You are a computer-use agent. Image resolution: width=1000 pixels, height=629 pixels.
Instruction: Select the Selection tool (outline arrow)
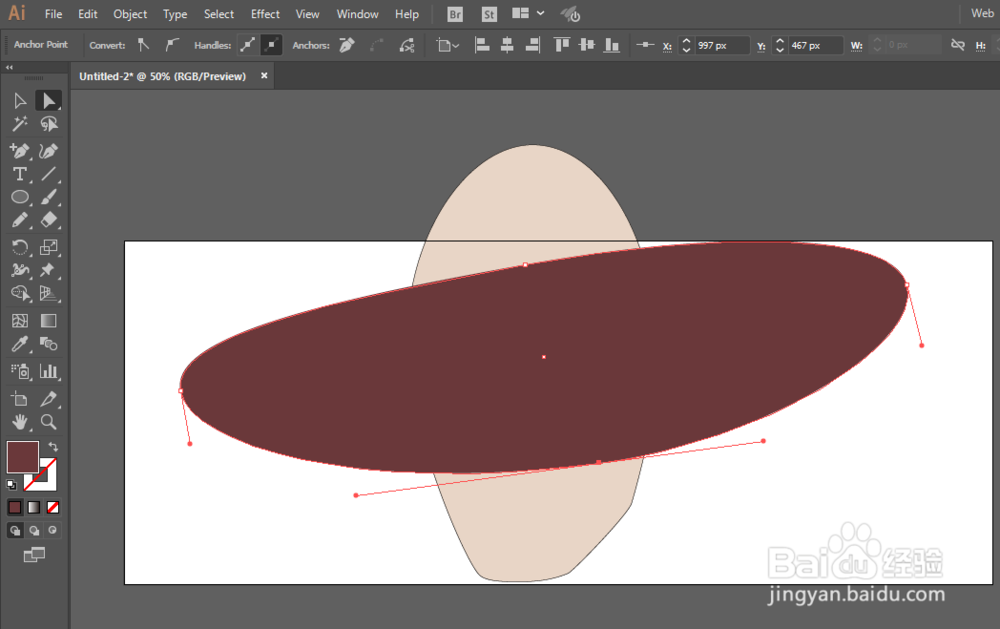(x=20, y=101)
